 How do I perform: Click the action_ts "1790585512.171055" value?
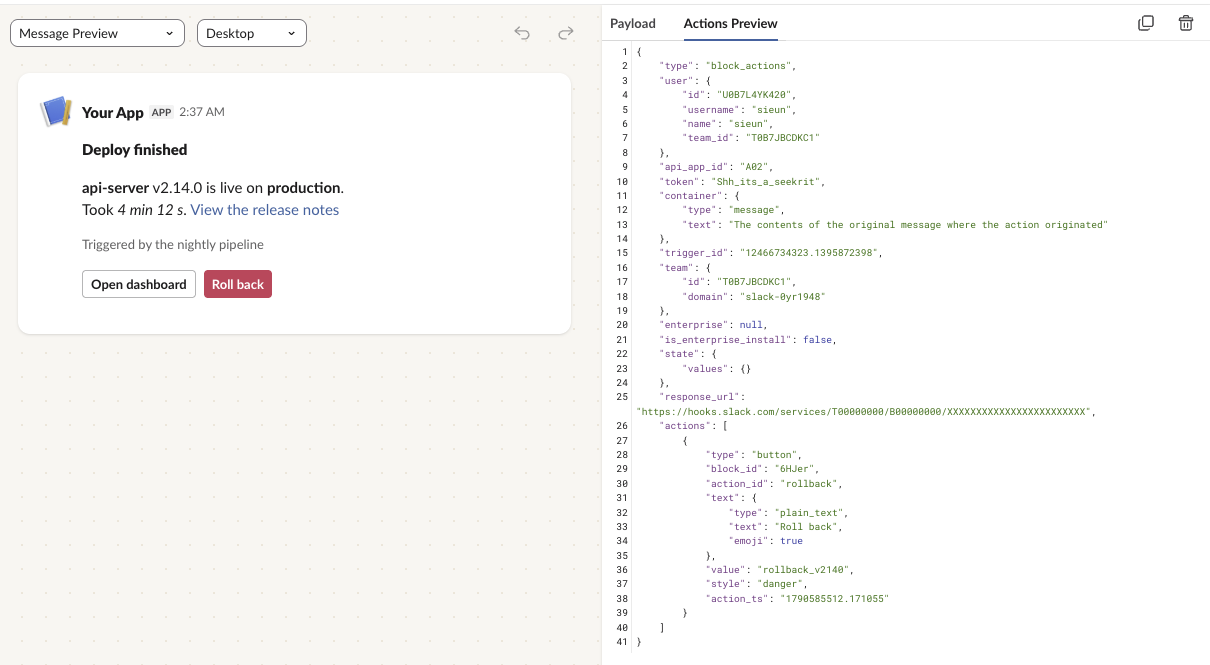[x=832, y=598]
